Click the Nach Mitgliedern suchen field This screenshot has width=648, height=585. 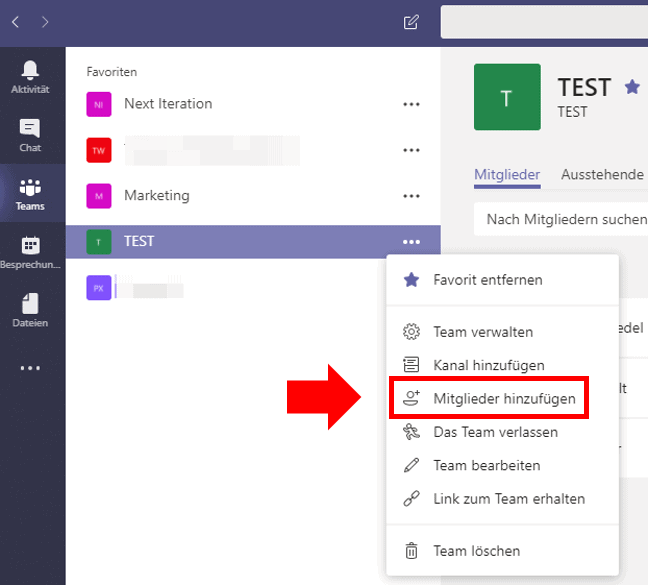pos(560,218)
